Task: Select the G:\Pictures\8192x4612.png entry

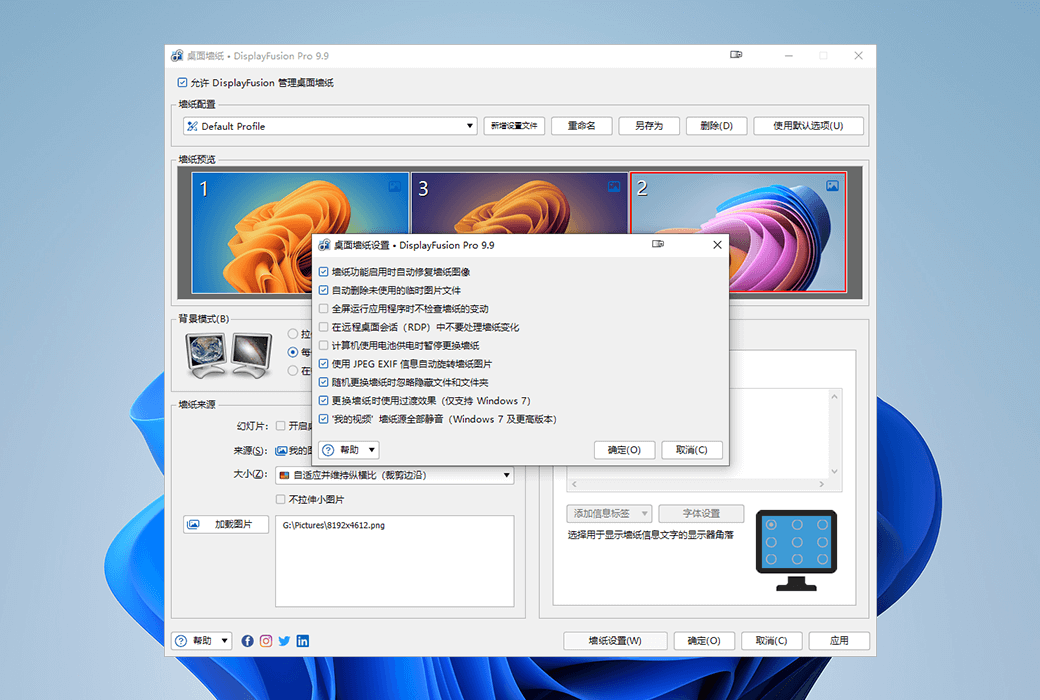Action: pos(334,525)
